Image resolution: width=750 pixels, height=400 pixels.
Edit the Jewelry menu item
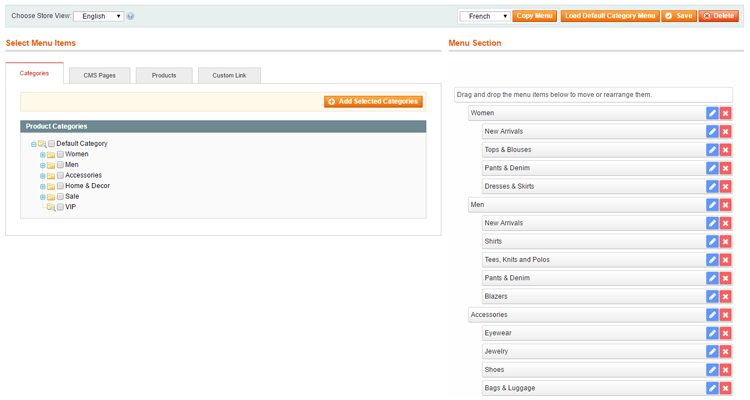click(x=712, y=351)
